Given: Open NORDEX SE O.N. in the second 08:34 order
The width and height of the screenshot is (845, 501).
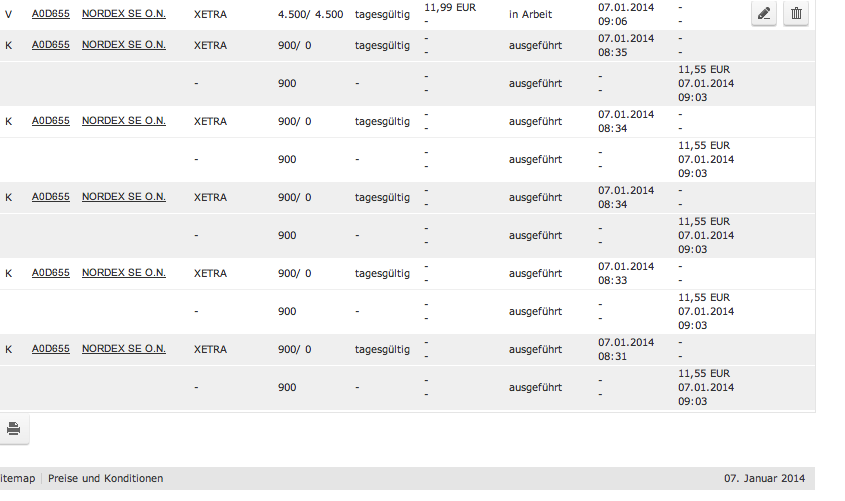Looking at the screenshot, I should pos(124,197).
